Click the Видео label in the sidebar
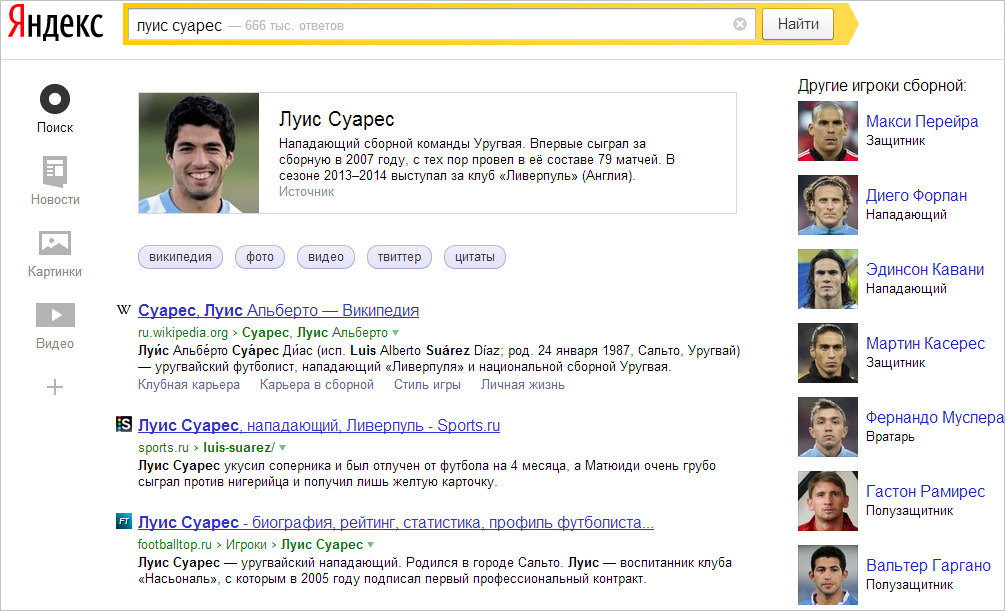 pyautogui.click(x=55, y=344)
